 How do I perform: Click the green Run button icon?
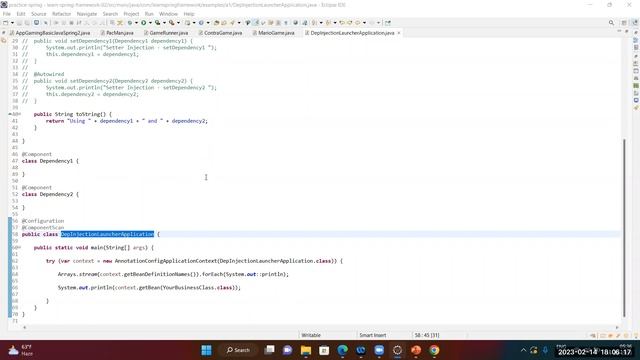coord(144,23)
